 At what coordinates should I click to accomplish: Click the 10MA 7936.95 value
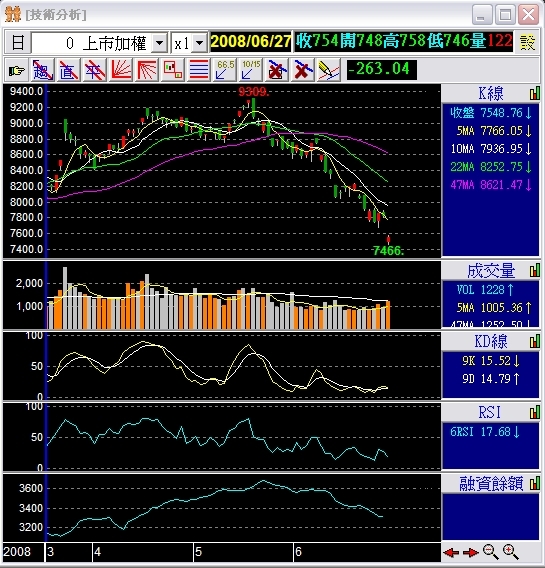(x=491, y=149)
